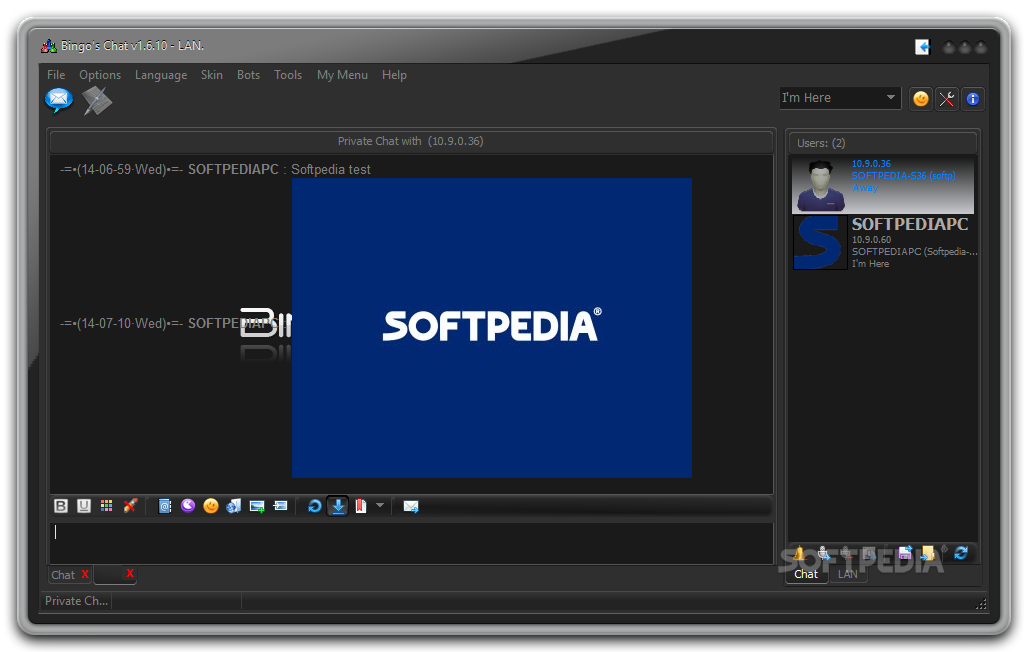
Task: Click the purple Pac-Man icon
Action: [188, 506]
